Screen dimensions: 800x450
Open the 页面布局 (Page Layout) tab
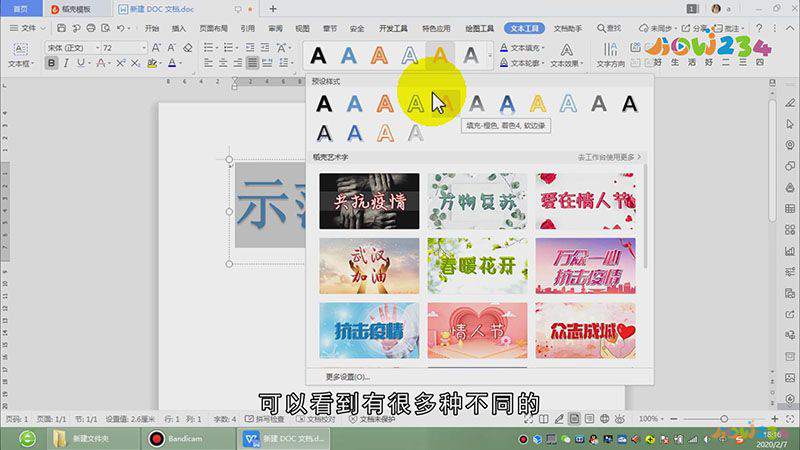point(213,28)
